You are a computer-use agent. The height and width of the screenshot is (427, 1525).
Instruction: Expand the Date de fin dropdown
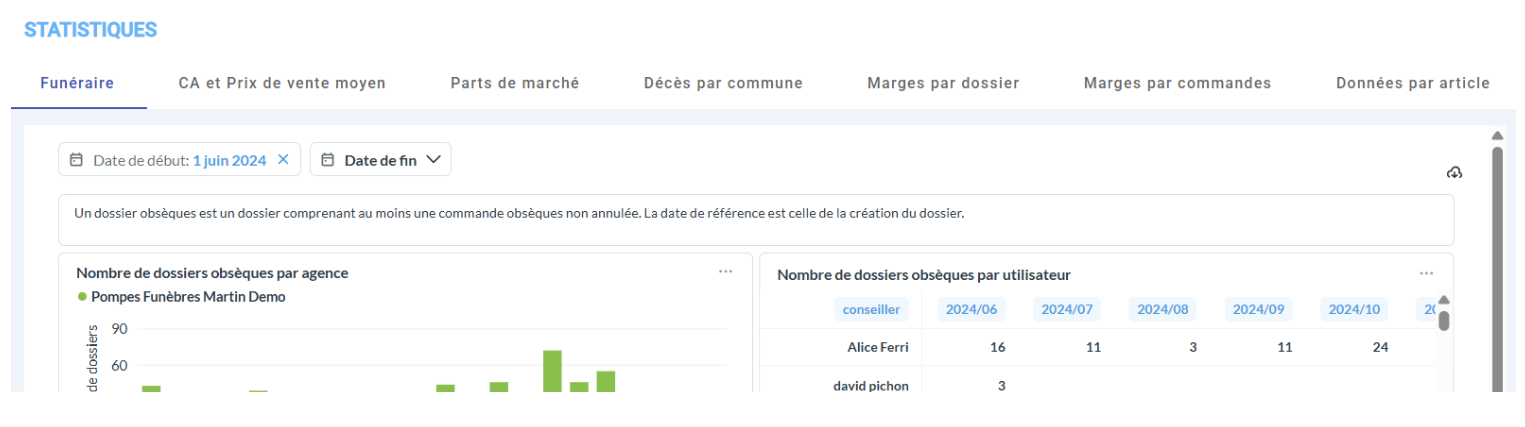click(x=433, y=160)
